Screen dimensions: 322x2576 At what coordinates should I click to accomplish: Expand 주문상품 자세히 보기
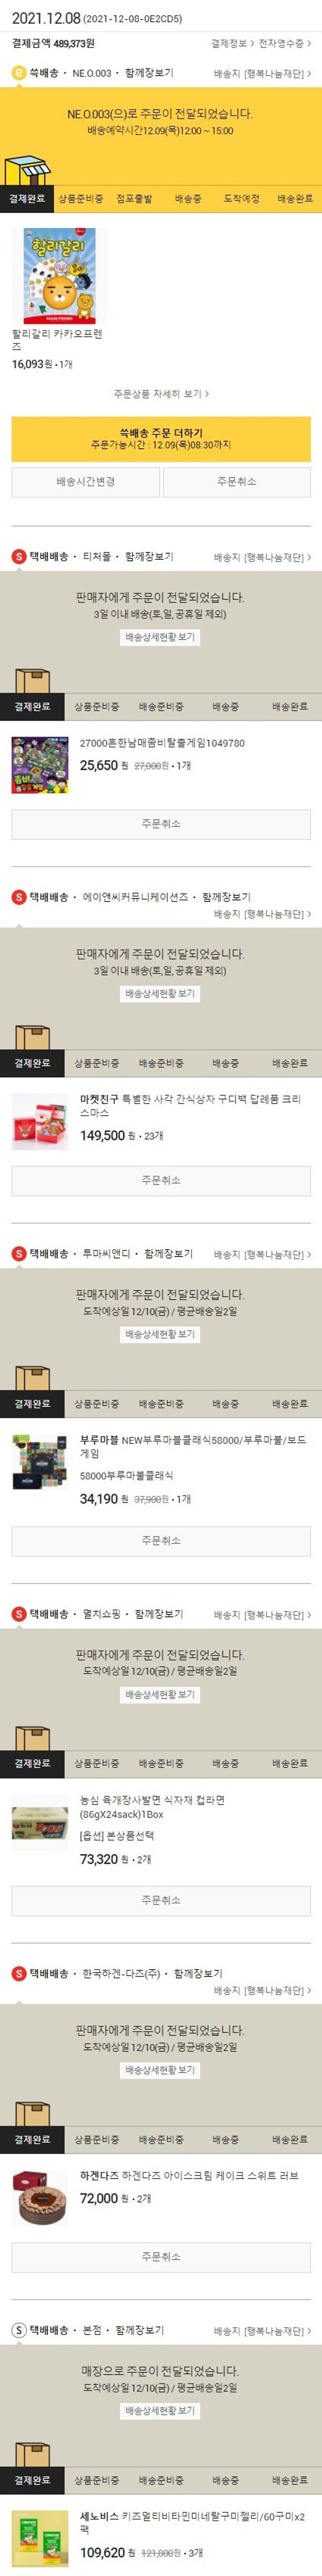pos(161,394)
